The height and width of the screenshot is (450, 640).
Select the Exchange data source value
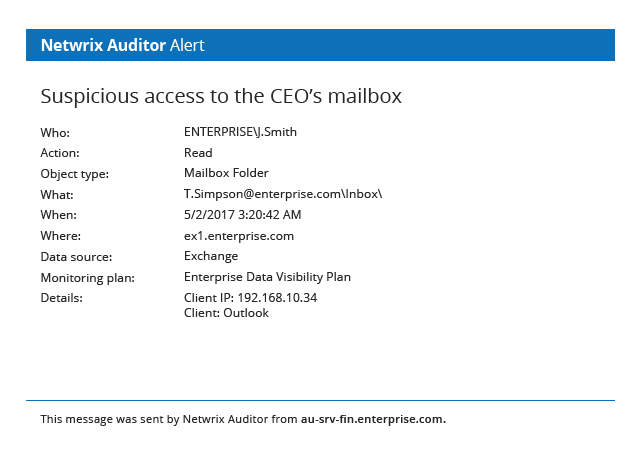pyautogui.click(x=211, y=256)
